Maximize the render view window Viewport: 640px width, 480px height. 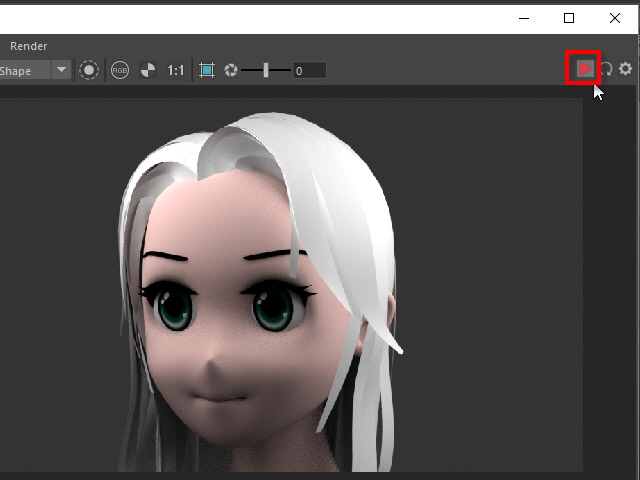click(569, 18)
